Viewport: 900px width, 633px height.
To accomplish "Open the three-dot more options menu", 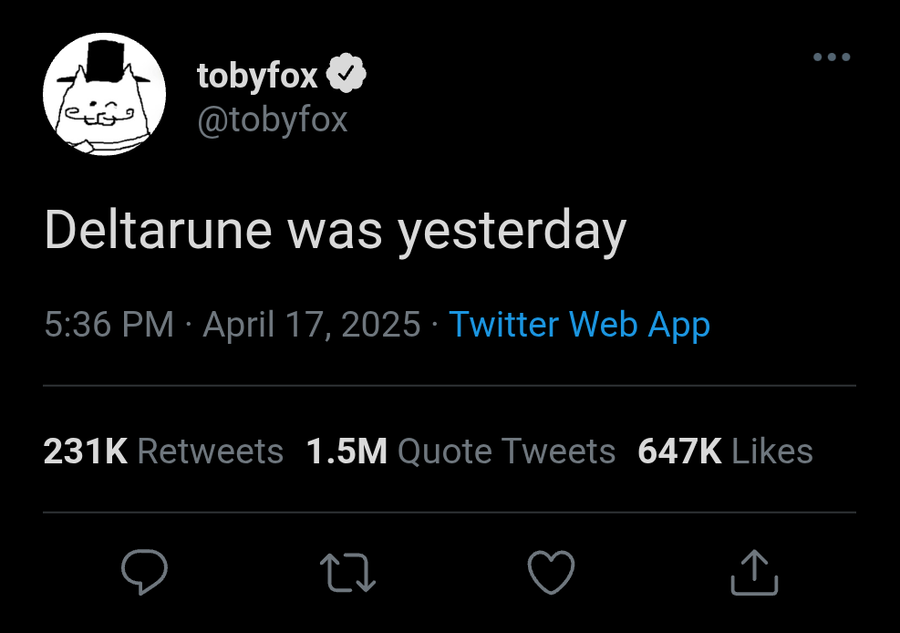I will (831, 58).
